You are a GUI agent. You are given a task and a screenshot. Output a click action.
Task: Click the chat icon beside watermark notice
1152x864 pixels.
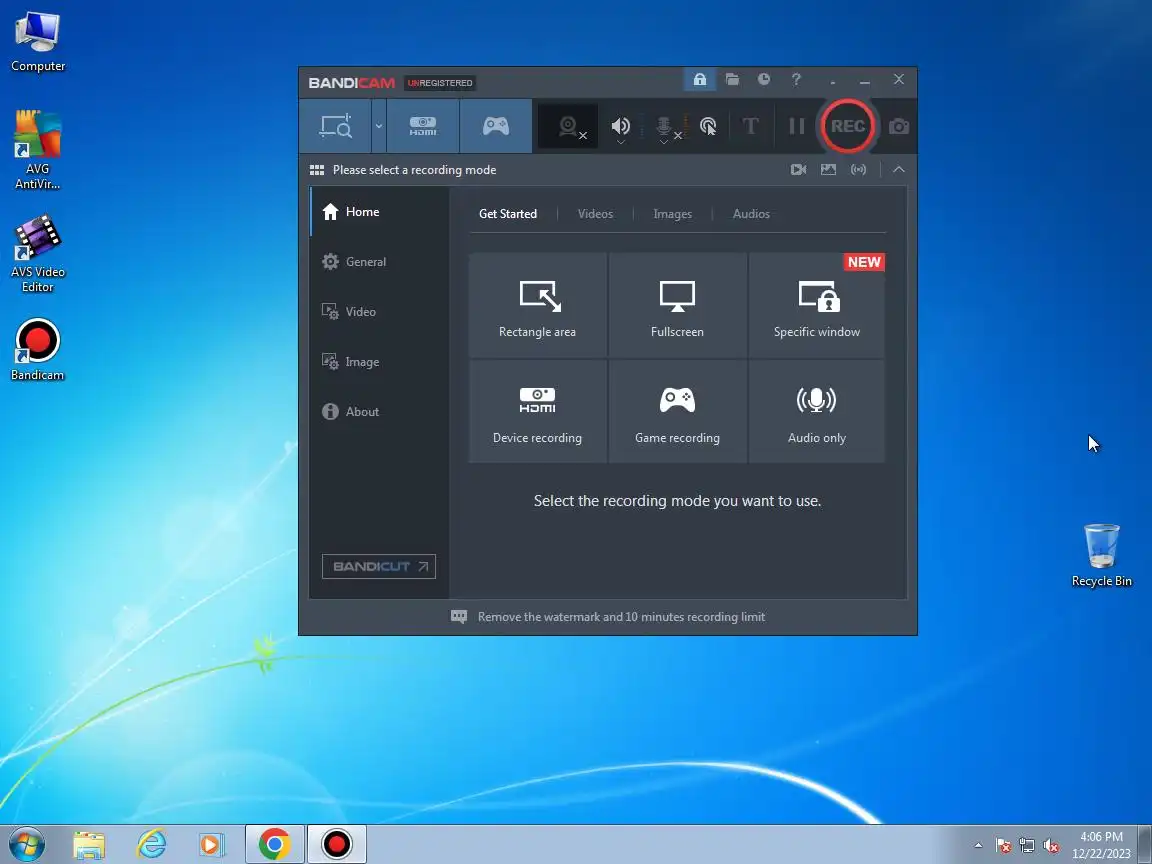(x=459, y=616)
